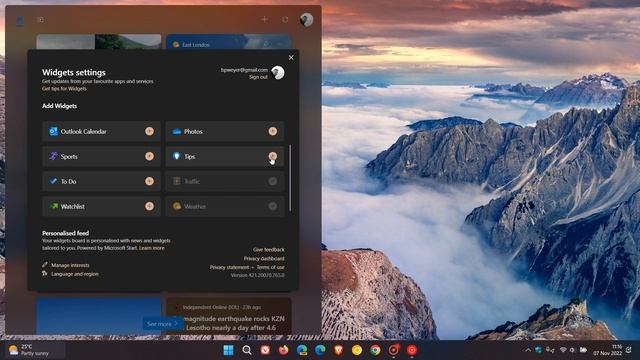The width and height of the screenshot is (640, 360).
Task: Open the Privacy statement link
Action: coord(229,267)
